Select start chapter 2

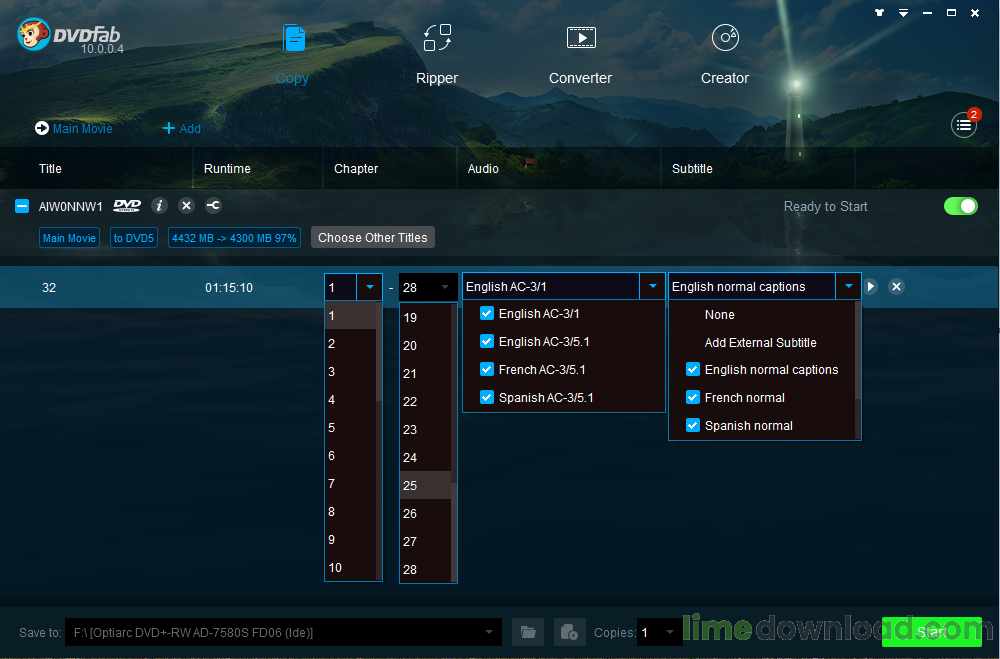(x=351, y=343)
